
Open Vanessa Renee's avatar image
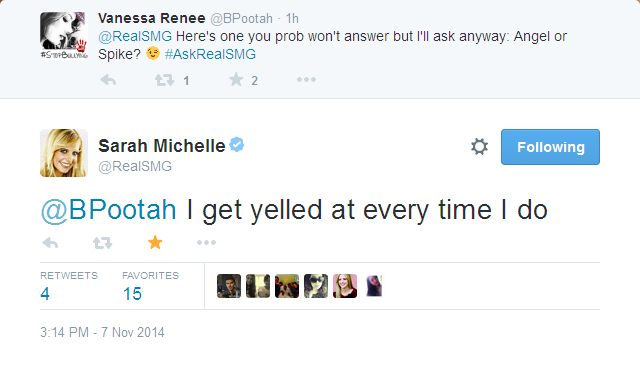64,36
